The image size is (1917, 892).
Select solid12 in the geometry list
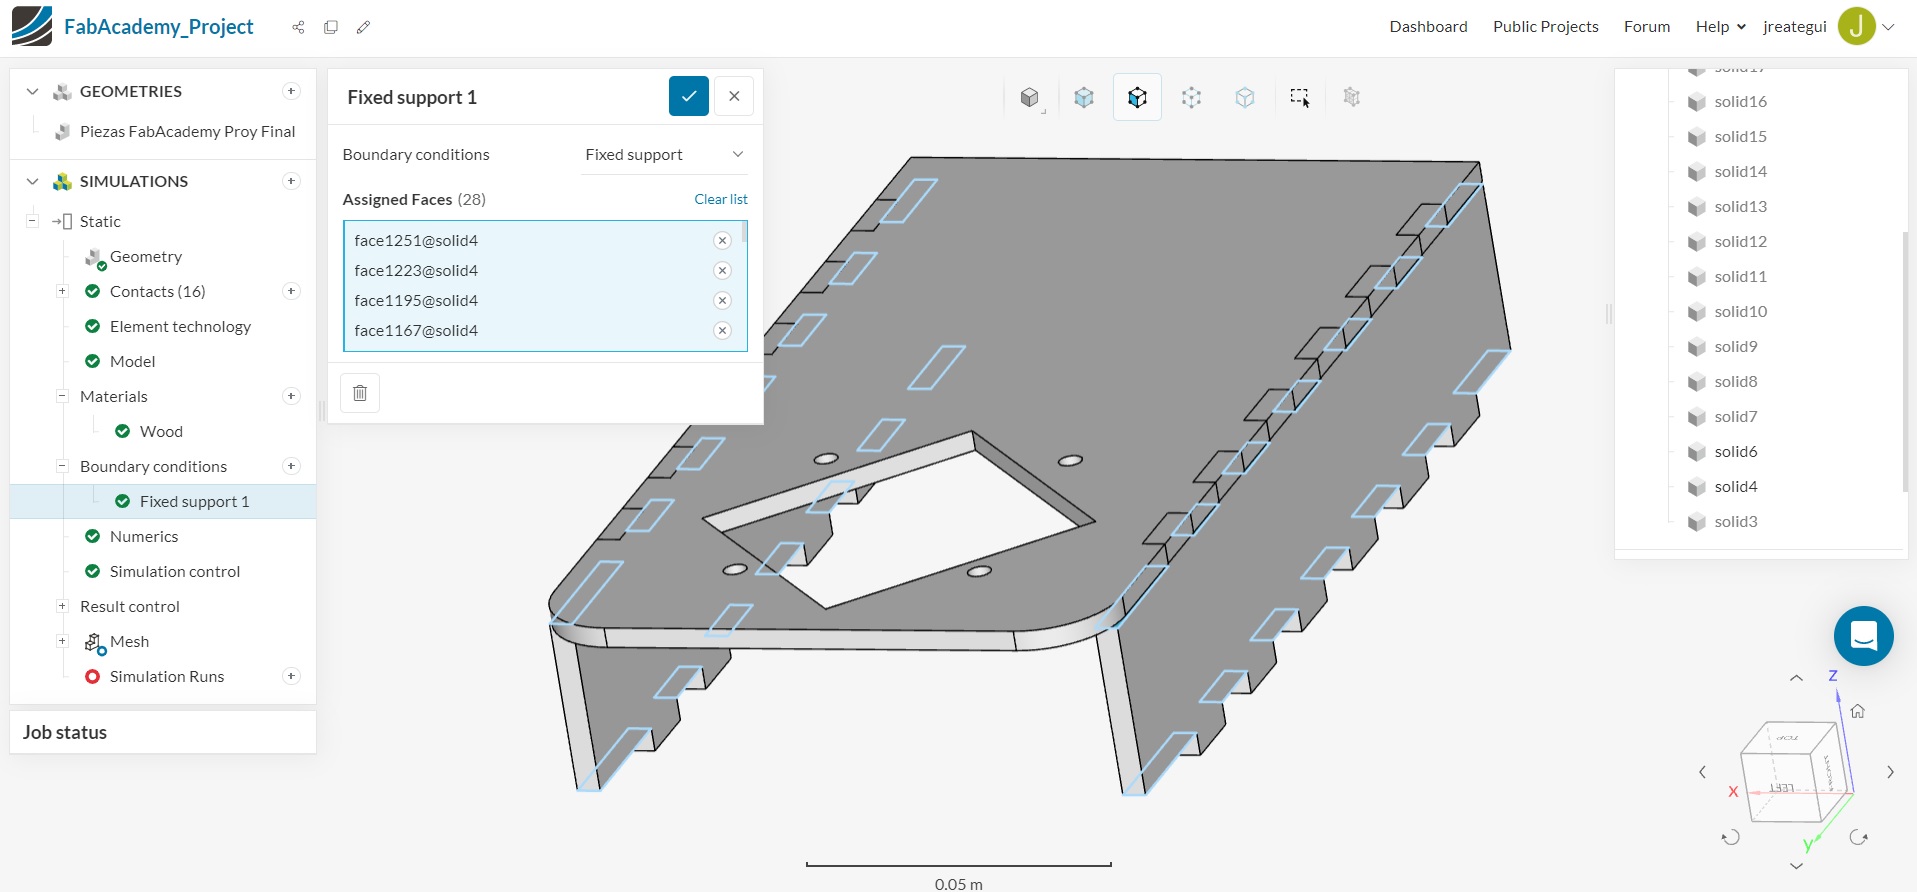(x=1740, y=241)
